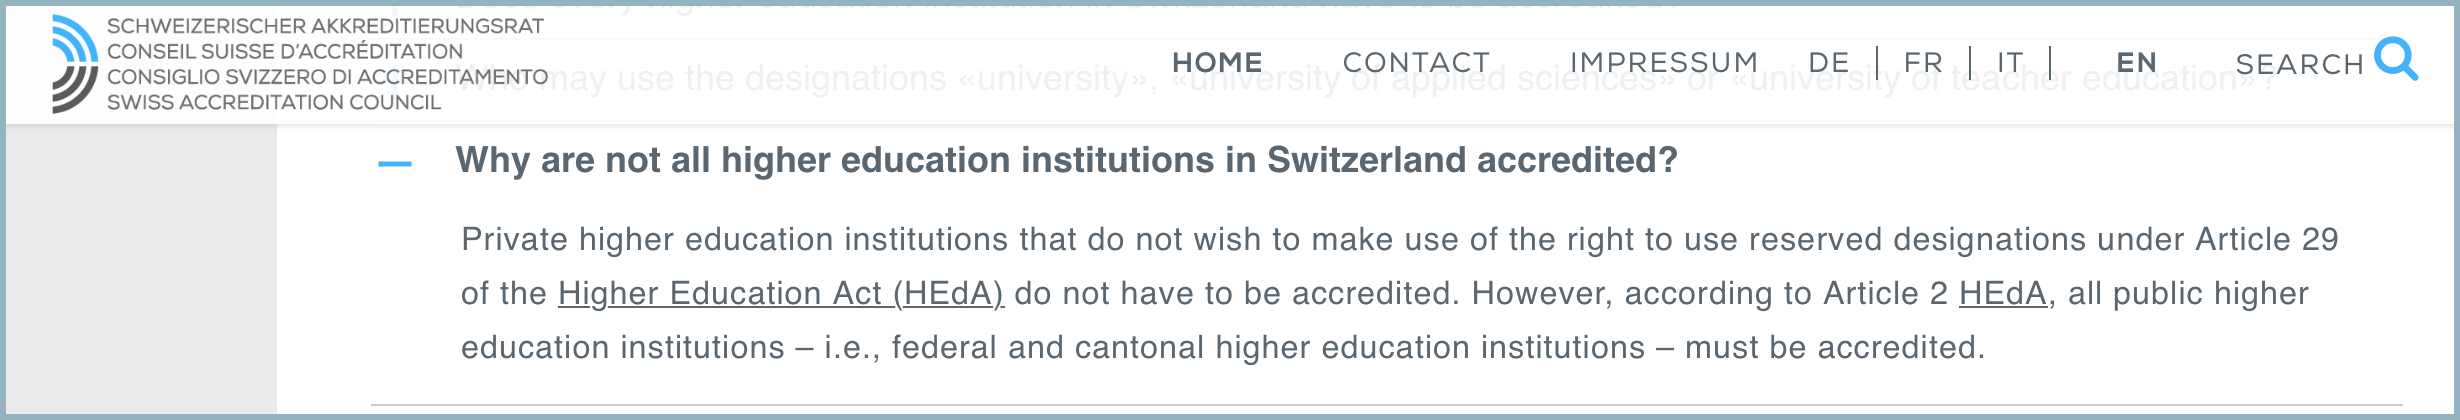Click the gray left sidebar area
The width and height of the screenshot is (2460, 420).
140,270
